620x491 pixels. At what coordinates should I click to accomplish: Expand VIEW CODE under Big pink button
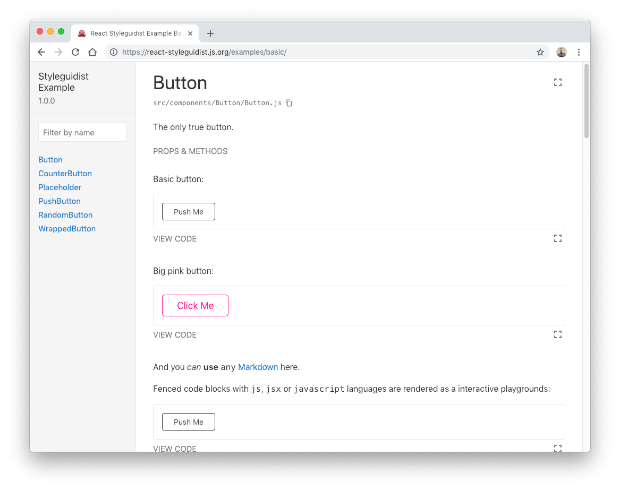click(x=175, y=335)
